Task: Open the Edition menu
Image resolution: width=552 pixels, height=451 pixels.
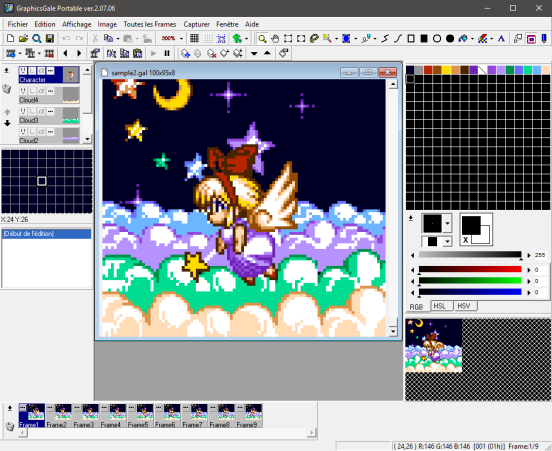Action: (45, 24)
